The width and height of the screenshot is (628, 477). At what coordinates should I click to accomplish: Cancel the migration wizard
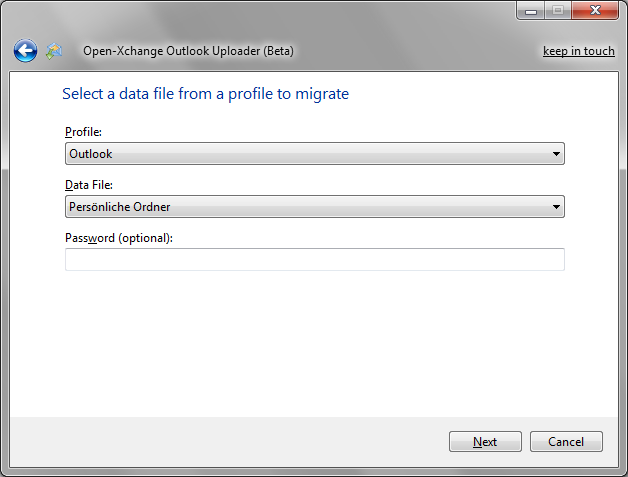566,441
